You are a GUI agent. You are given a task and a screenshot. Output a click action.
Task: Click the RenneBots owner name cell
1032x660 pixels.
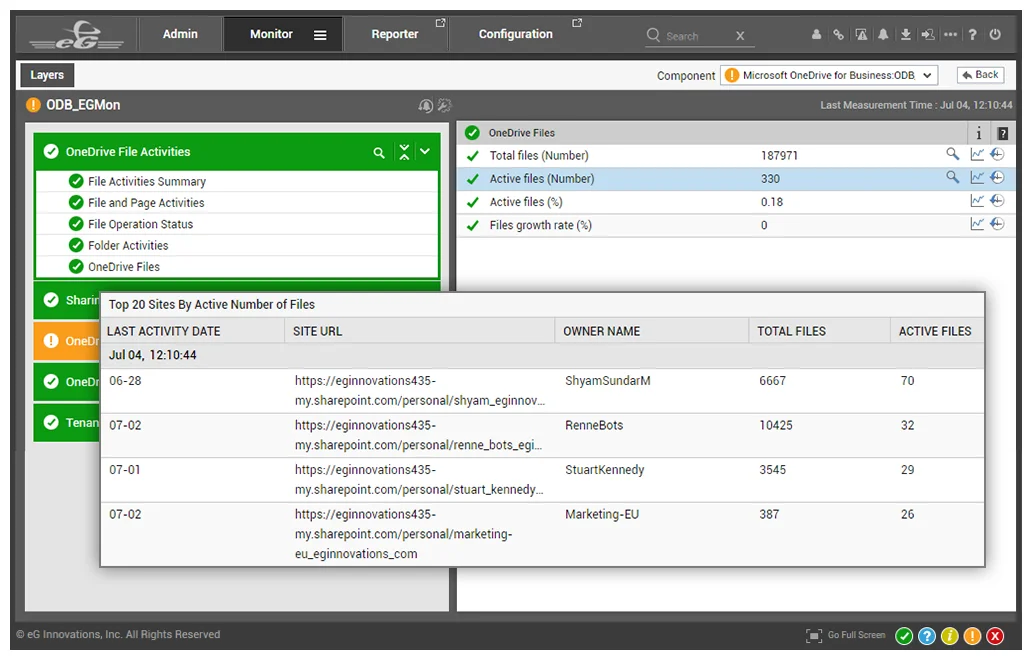594,426
